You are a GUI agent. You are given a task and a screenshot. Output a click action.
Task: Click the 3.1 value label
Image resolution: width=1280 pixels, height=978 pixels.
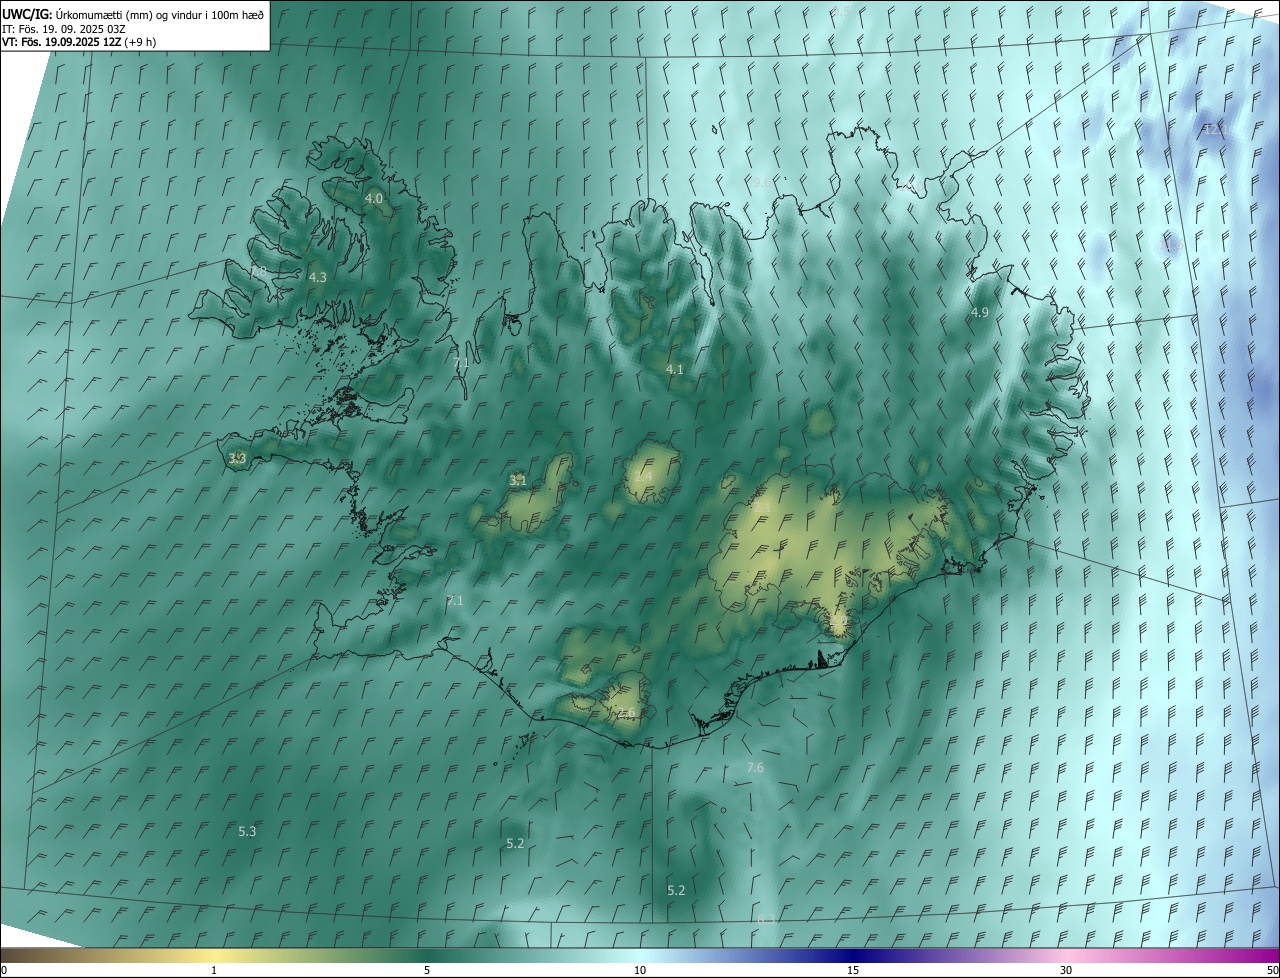point(518,481)
